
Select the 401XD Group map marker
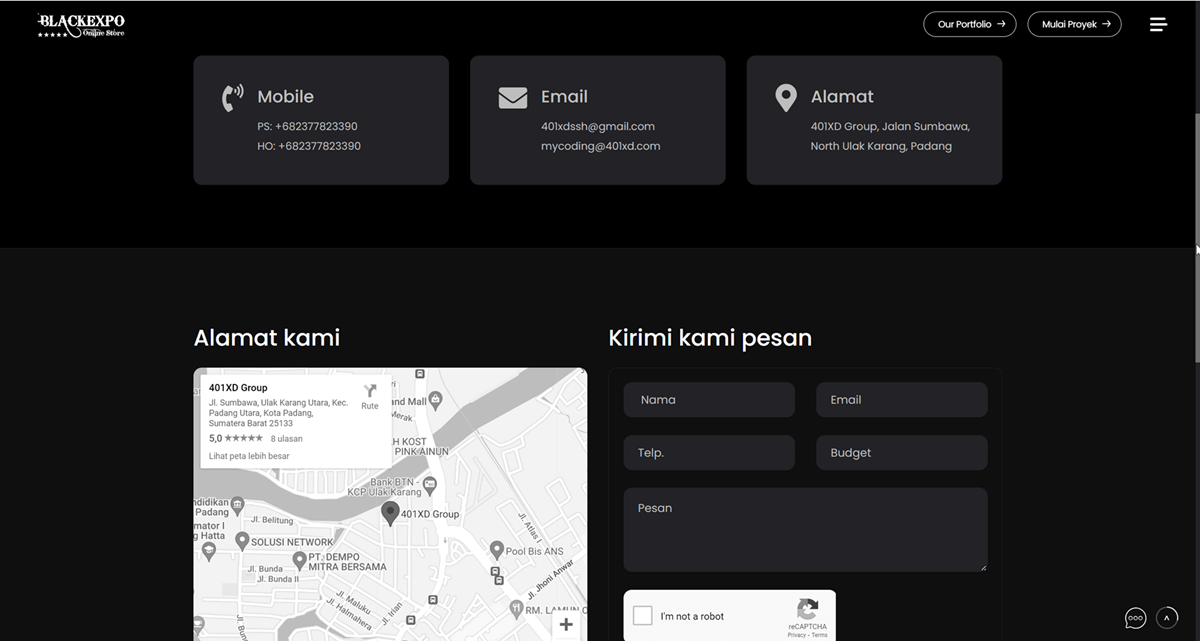tap(391, 513)
